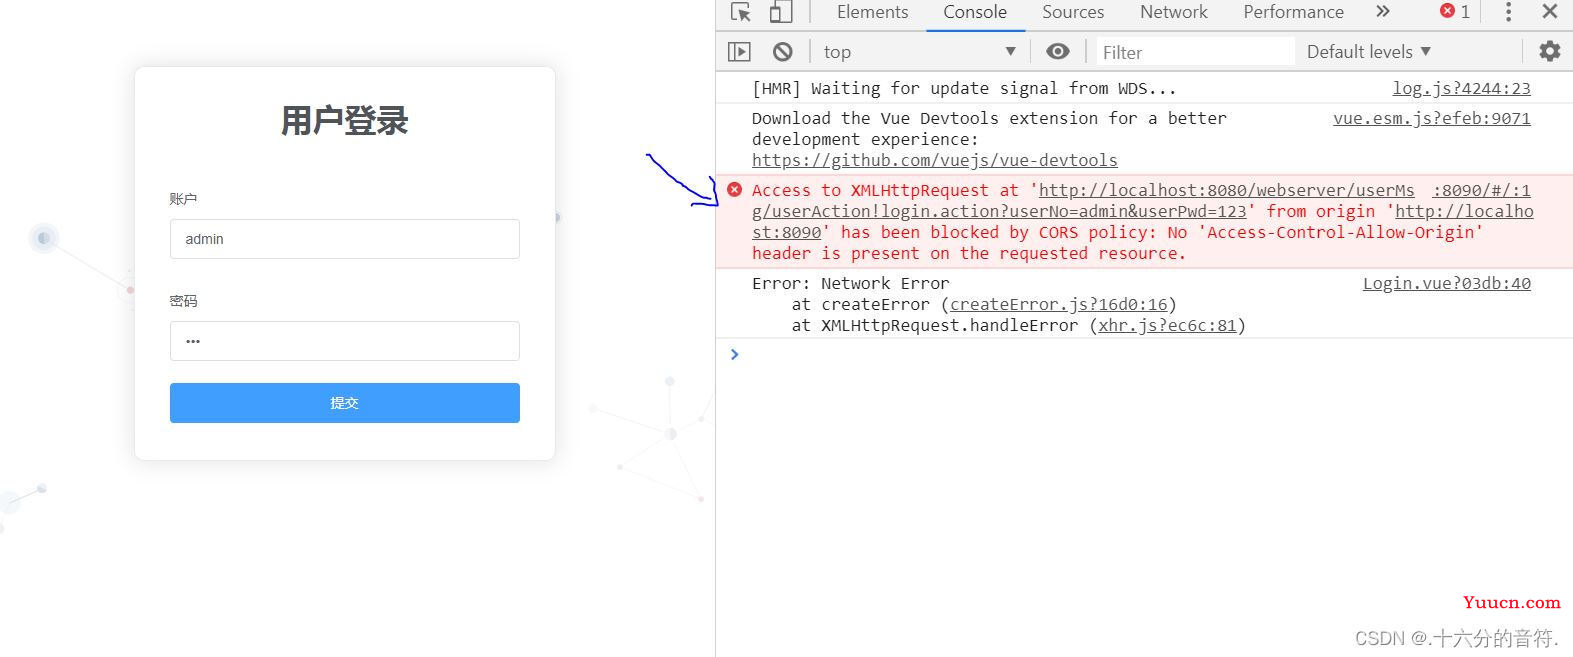Submit the login form with 提交 button
The width and height of the screenshot is (1573, 657).
[x=345, y=403]
